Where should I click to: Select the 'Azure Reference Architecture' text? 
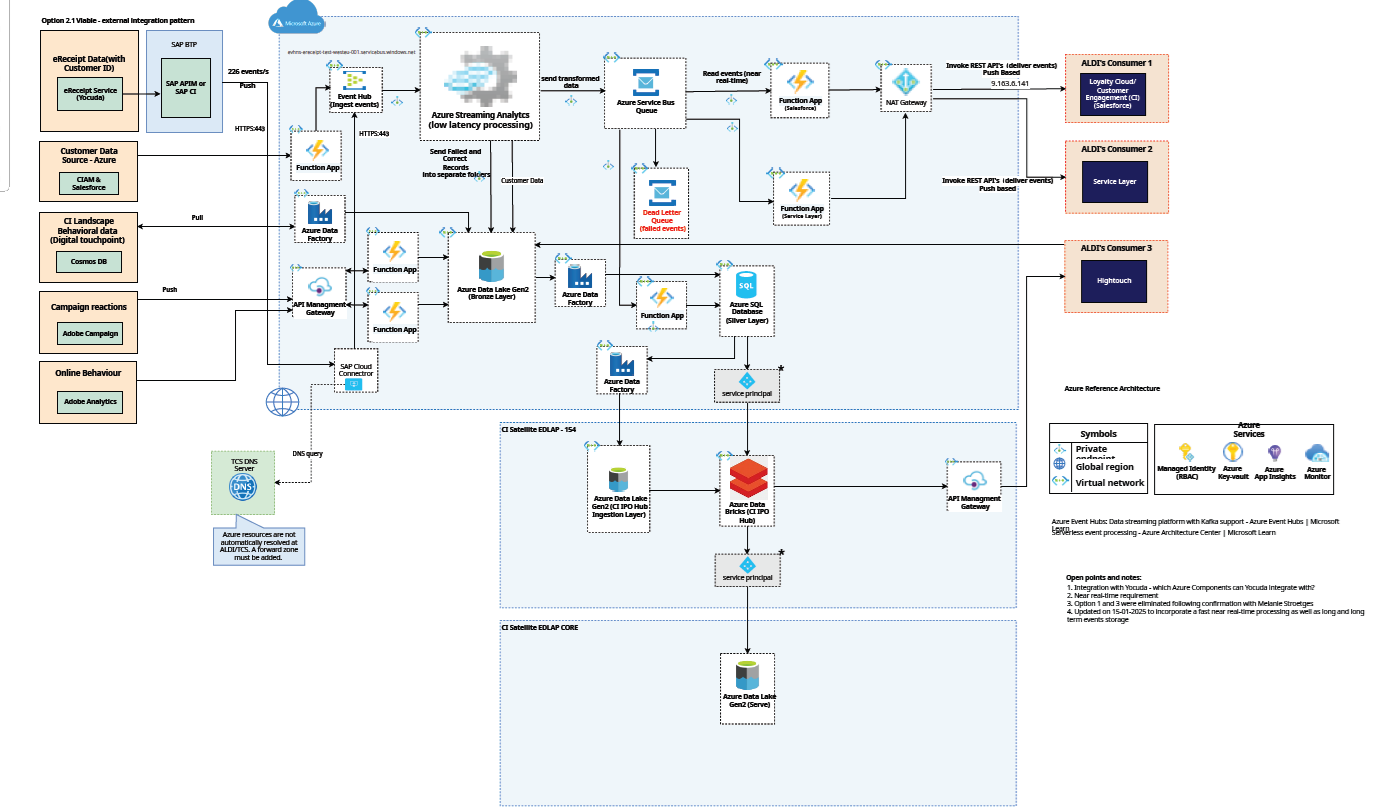coord(1112,388)
